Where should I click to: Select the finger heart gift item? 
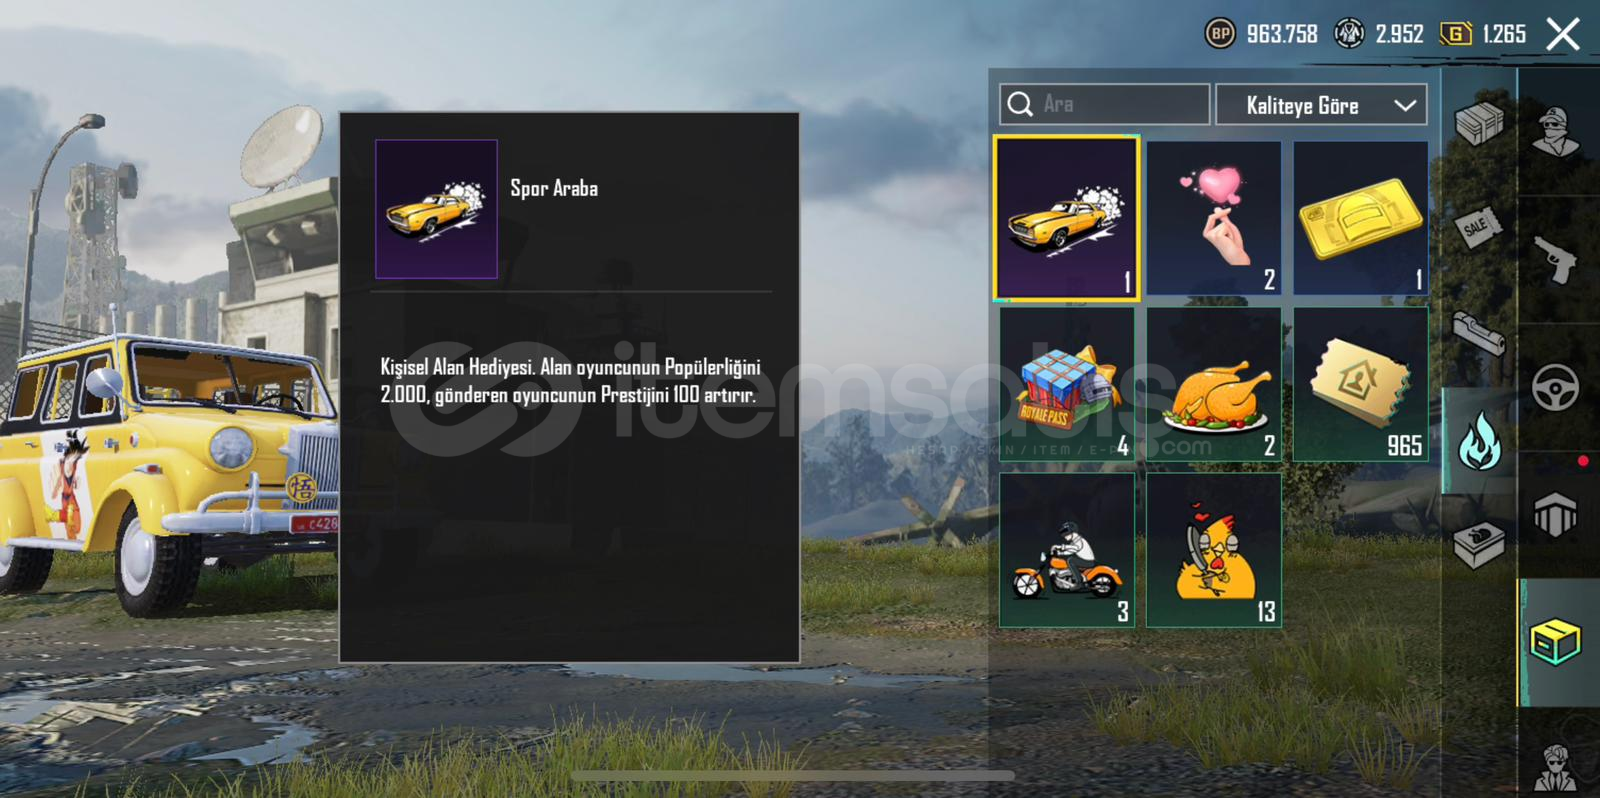[1213, 218]
